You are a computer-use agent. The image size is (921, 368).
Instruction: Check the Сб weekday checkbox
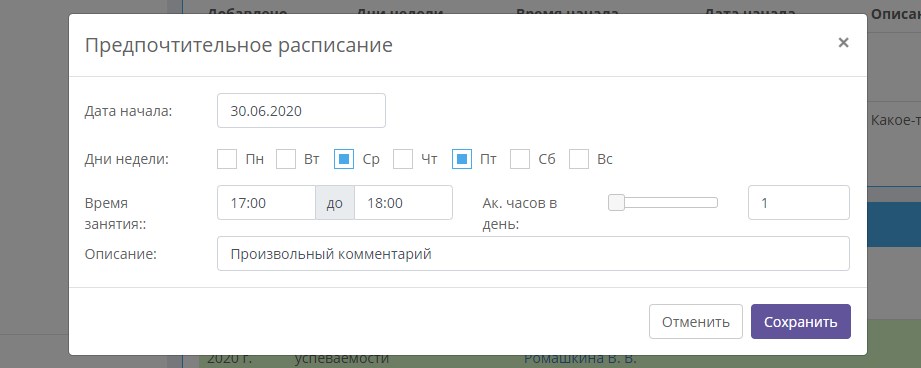(x=520, y=159)
